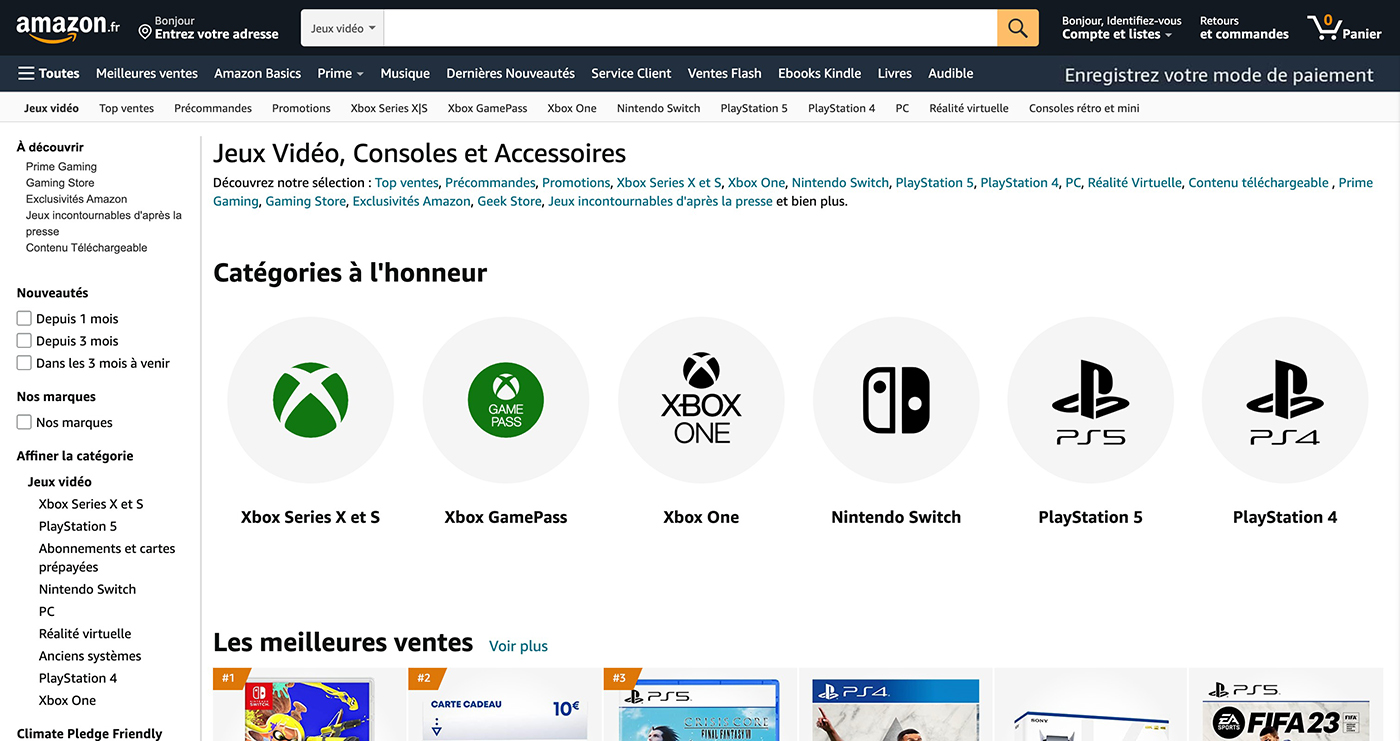Screen dimensions: 1400x741
Task: Expand the Compte et listes menu
Action: (1121, 28)
